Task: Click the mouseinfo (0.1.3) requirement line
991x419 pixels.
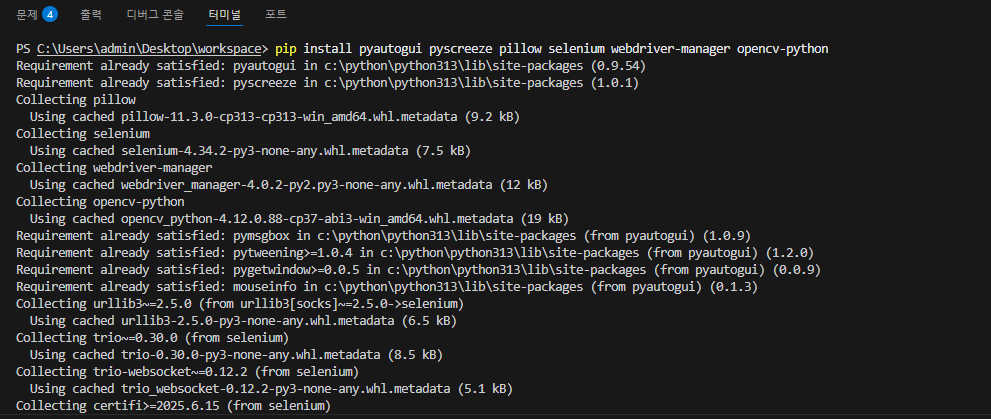Action: 387,288
